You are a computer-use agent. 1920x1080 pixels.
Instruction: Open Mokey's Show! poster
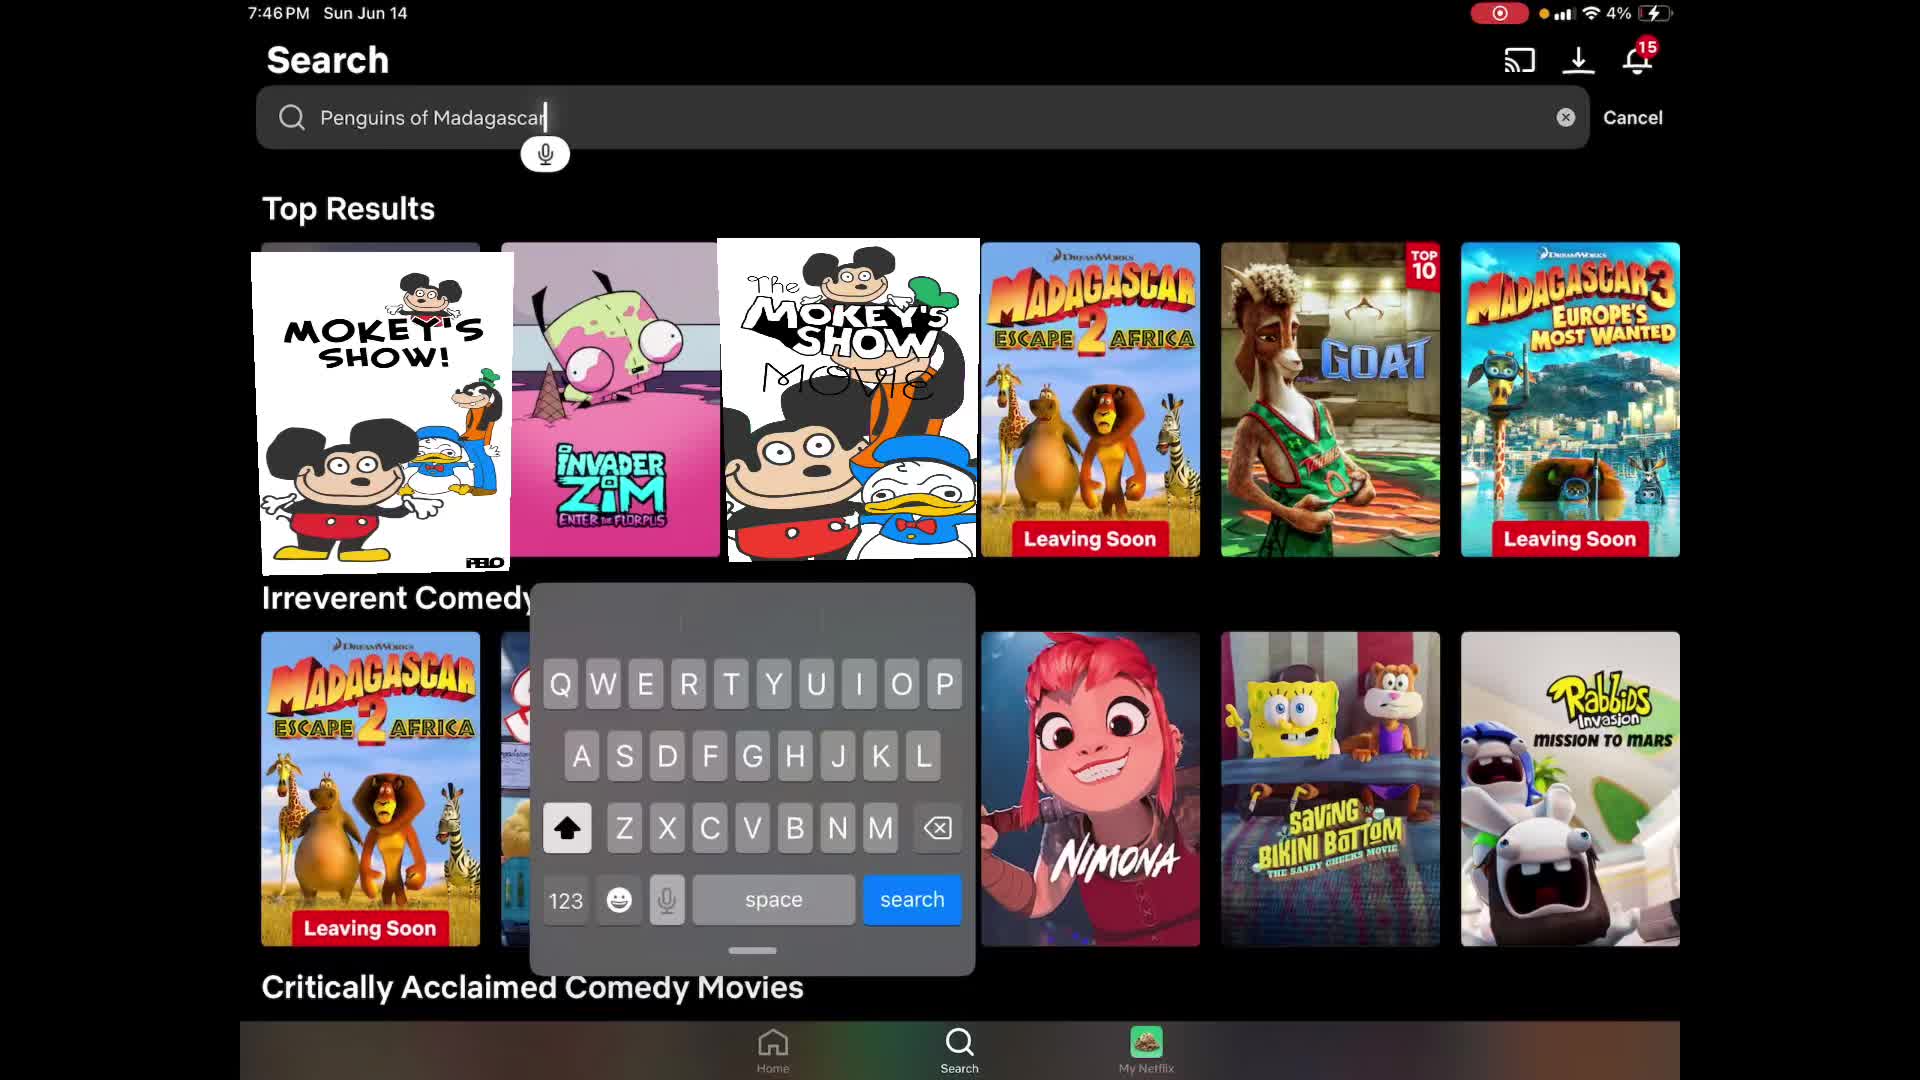pyautogui.click(x=382, y=413)
